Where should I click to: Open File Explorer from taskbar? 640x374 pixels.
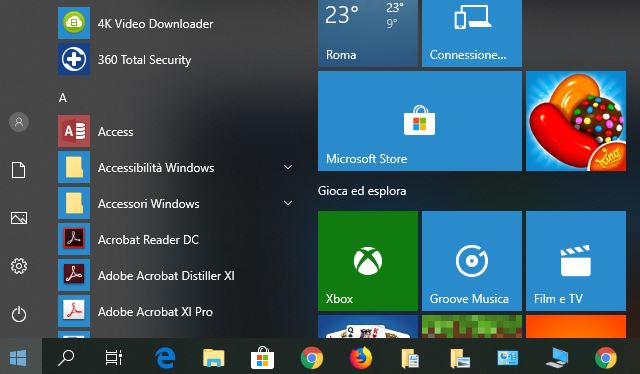pyautogui.click(x=214, y=358)
